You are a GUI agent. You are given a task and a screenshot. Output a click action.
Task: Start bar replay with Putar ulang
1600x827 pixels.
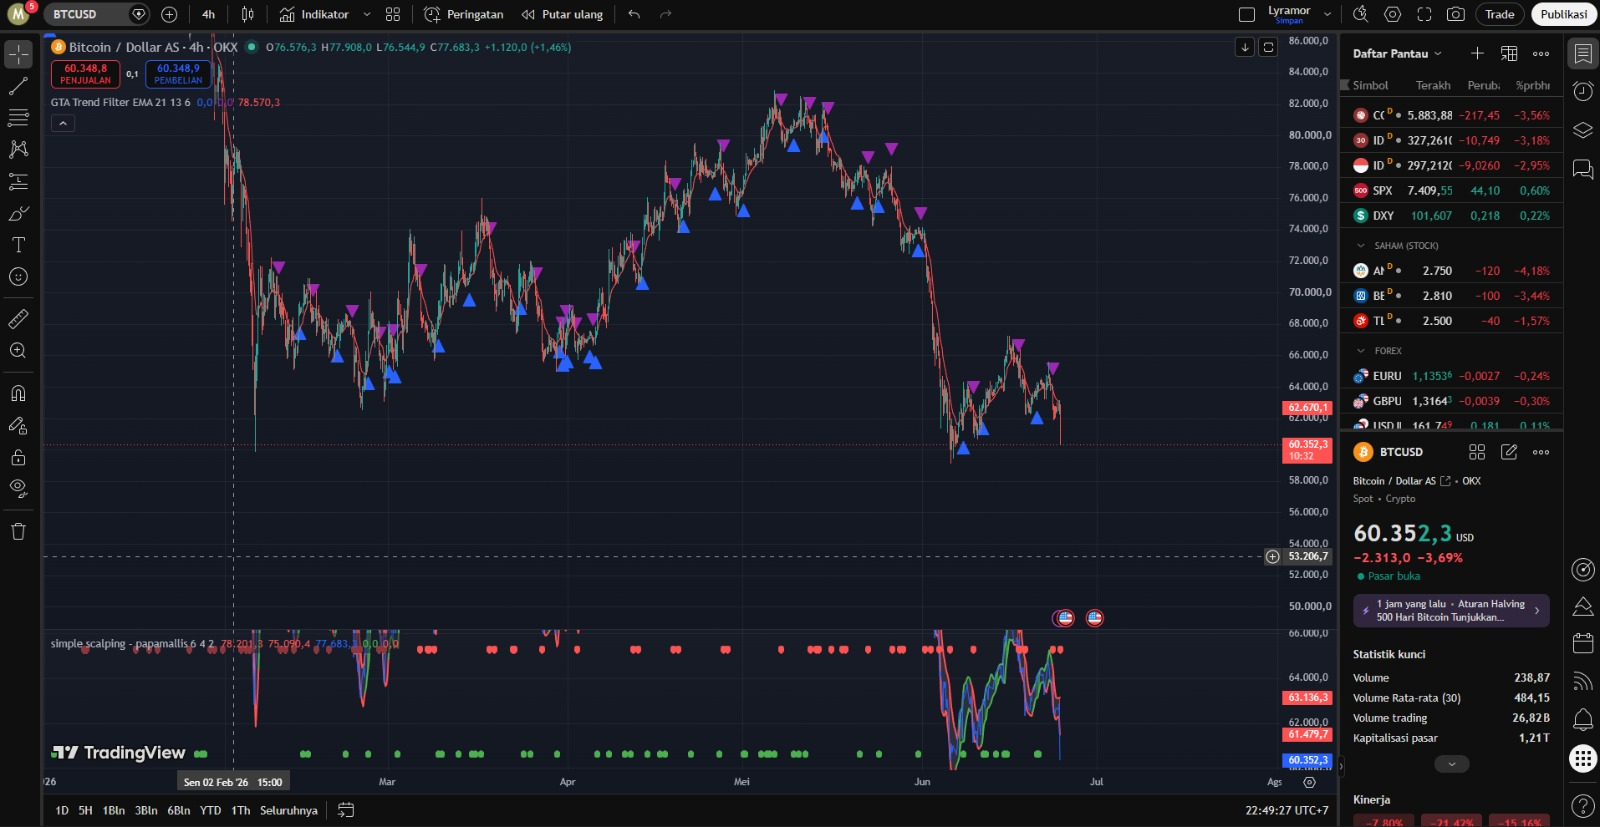pos(562,14)
